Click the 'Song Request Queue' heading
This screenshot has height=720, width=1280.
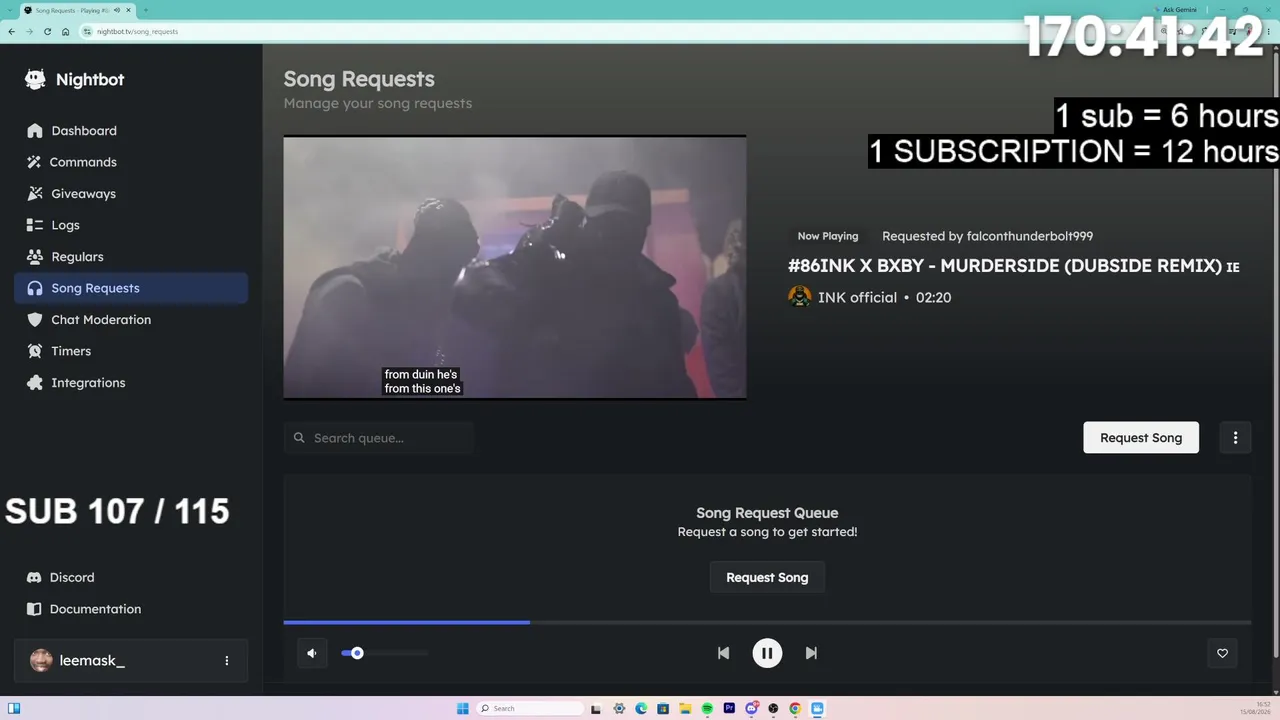click(767, 513)
